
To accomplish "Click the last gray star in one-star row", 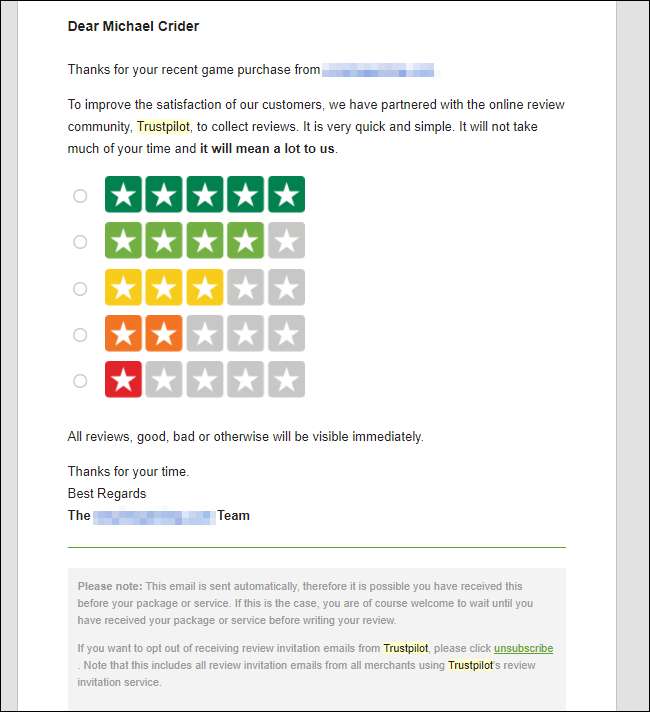I will pos(286,380).
